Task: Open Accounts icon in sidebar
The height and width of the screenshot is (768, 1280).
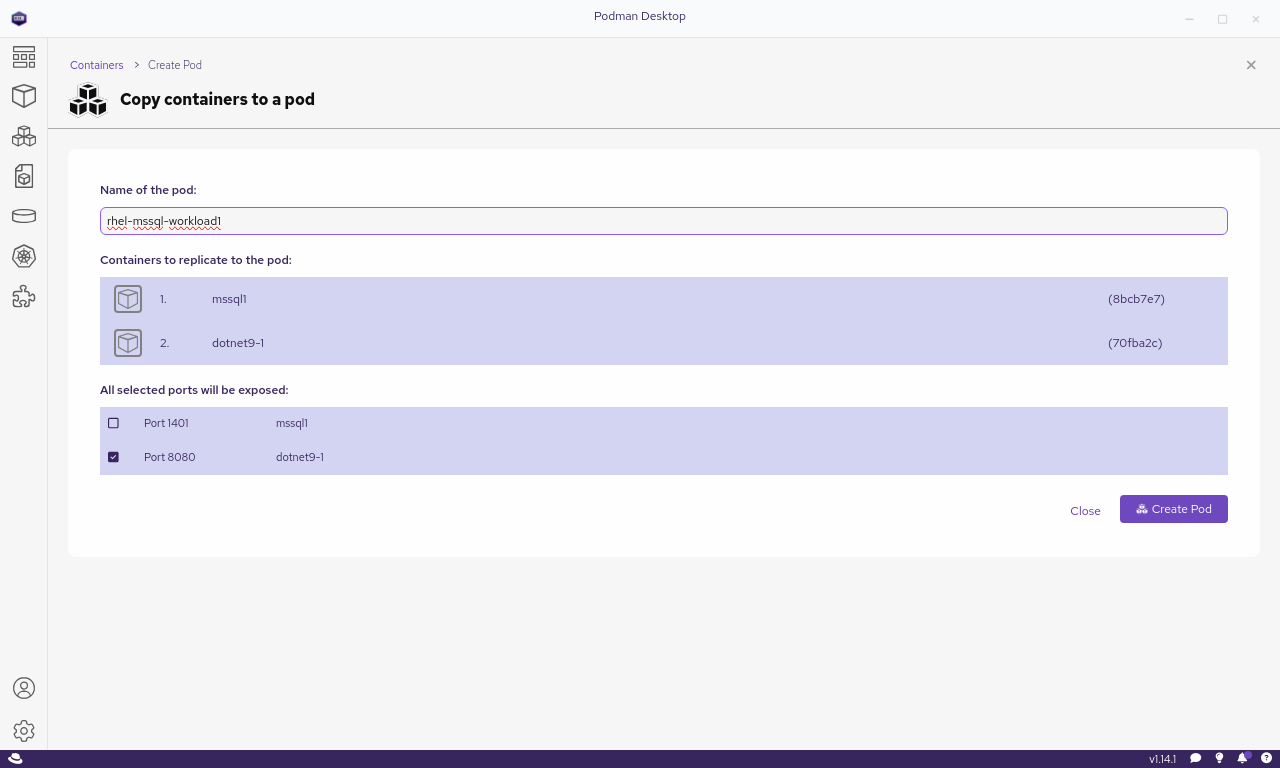Action: pos(24,688)
